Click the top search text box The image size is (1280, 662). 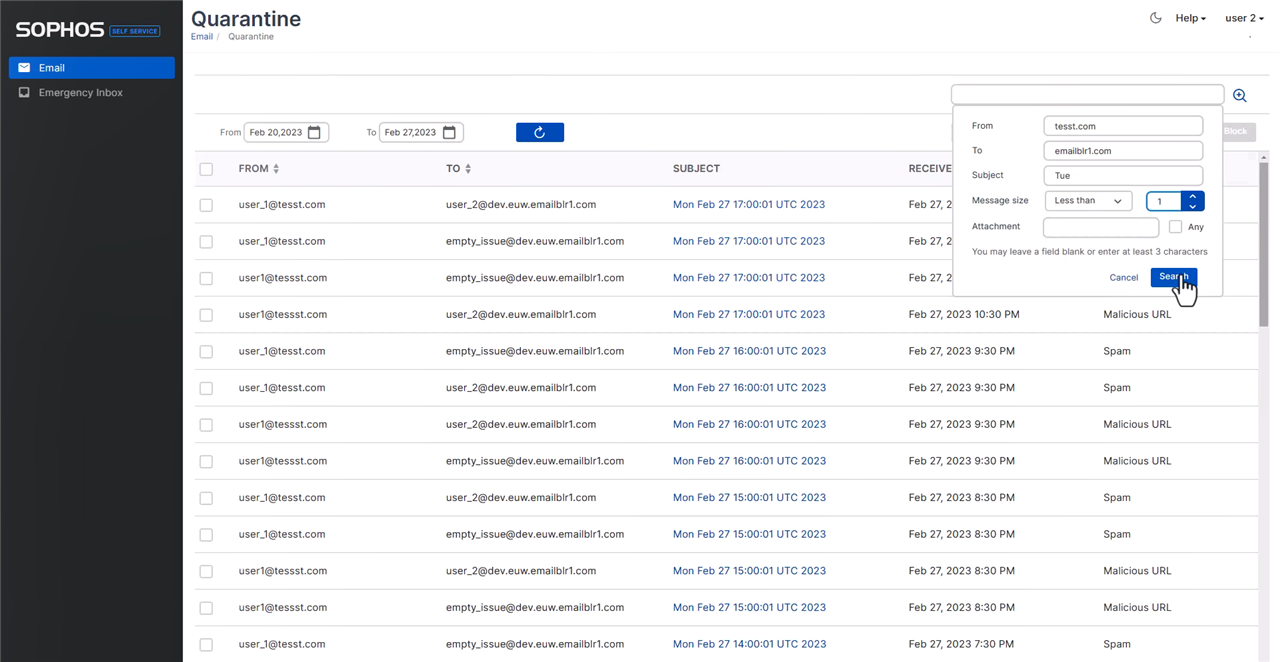[x=1087, y=95]
